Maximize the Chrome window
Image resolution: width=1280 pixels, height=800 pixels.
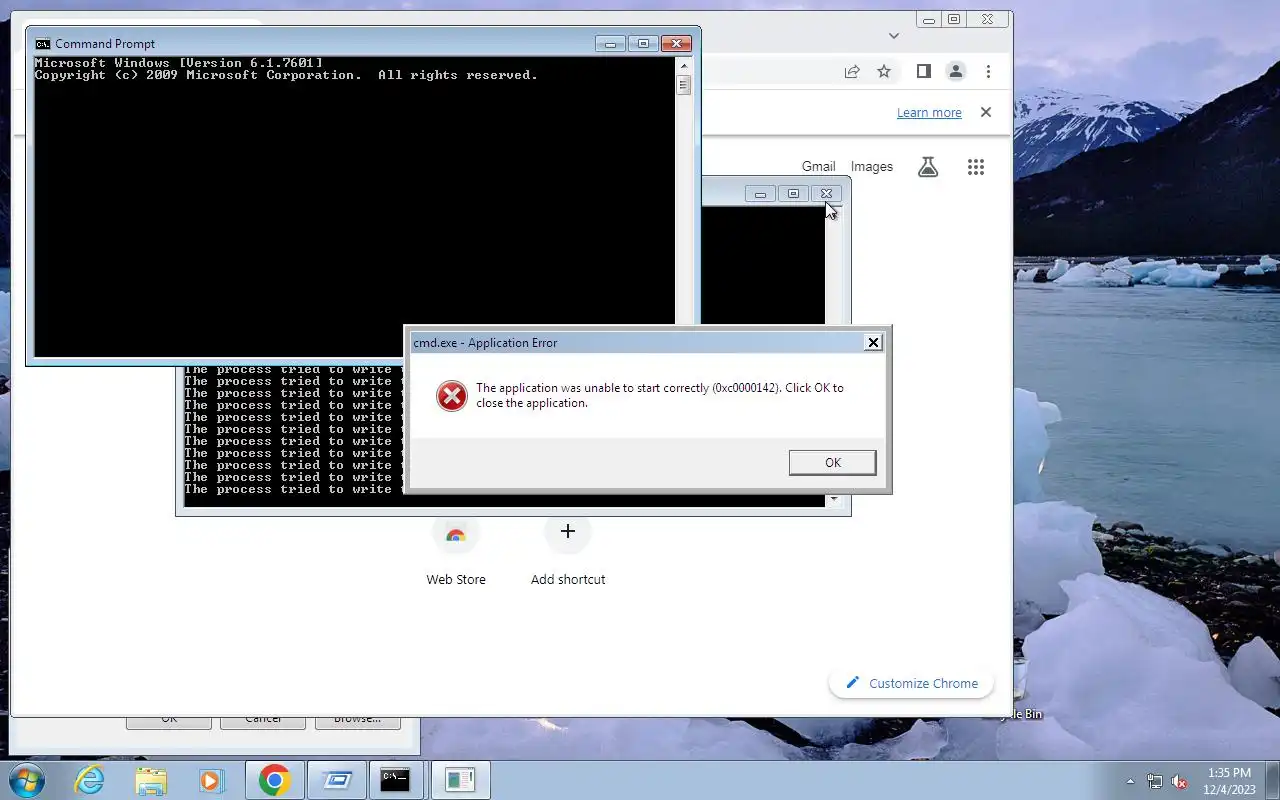tap(954, 20)
